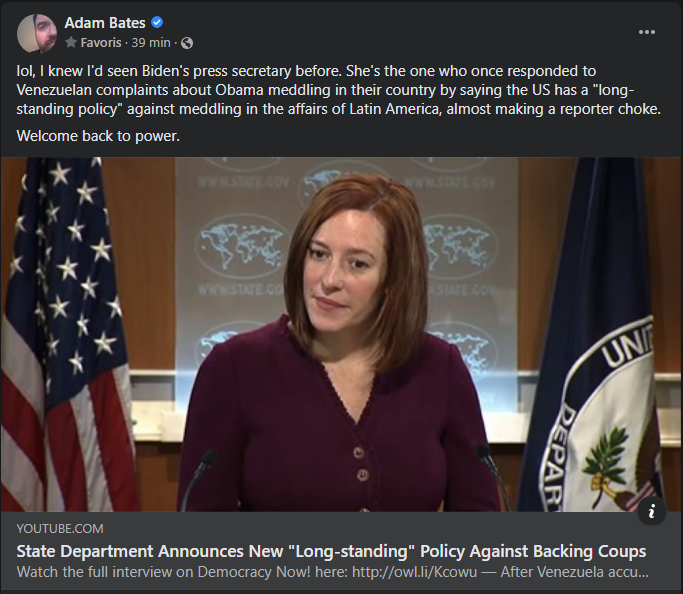This screenshot has width=683, height=594.
Task: Click the globe public audience icon
Action: [x=187, y=43]
